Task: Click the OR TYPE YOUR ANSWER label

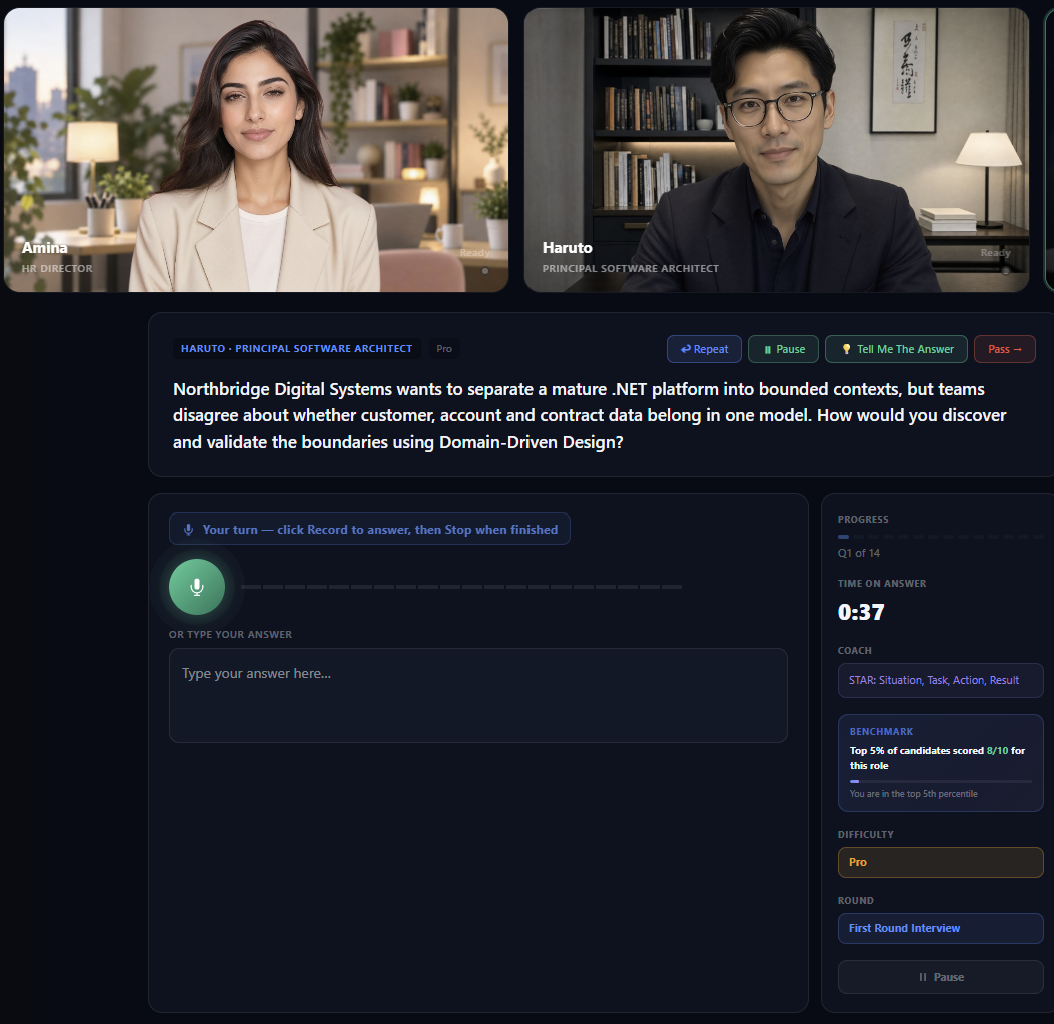Action: tap(230, 634)
